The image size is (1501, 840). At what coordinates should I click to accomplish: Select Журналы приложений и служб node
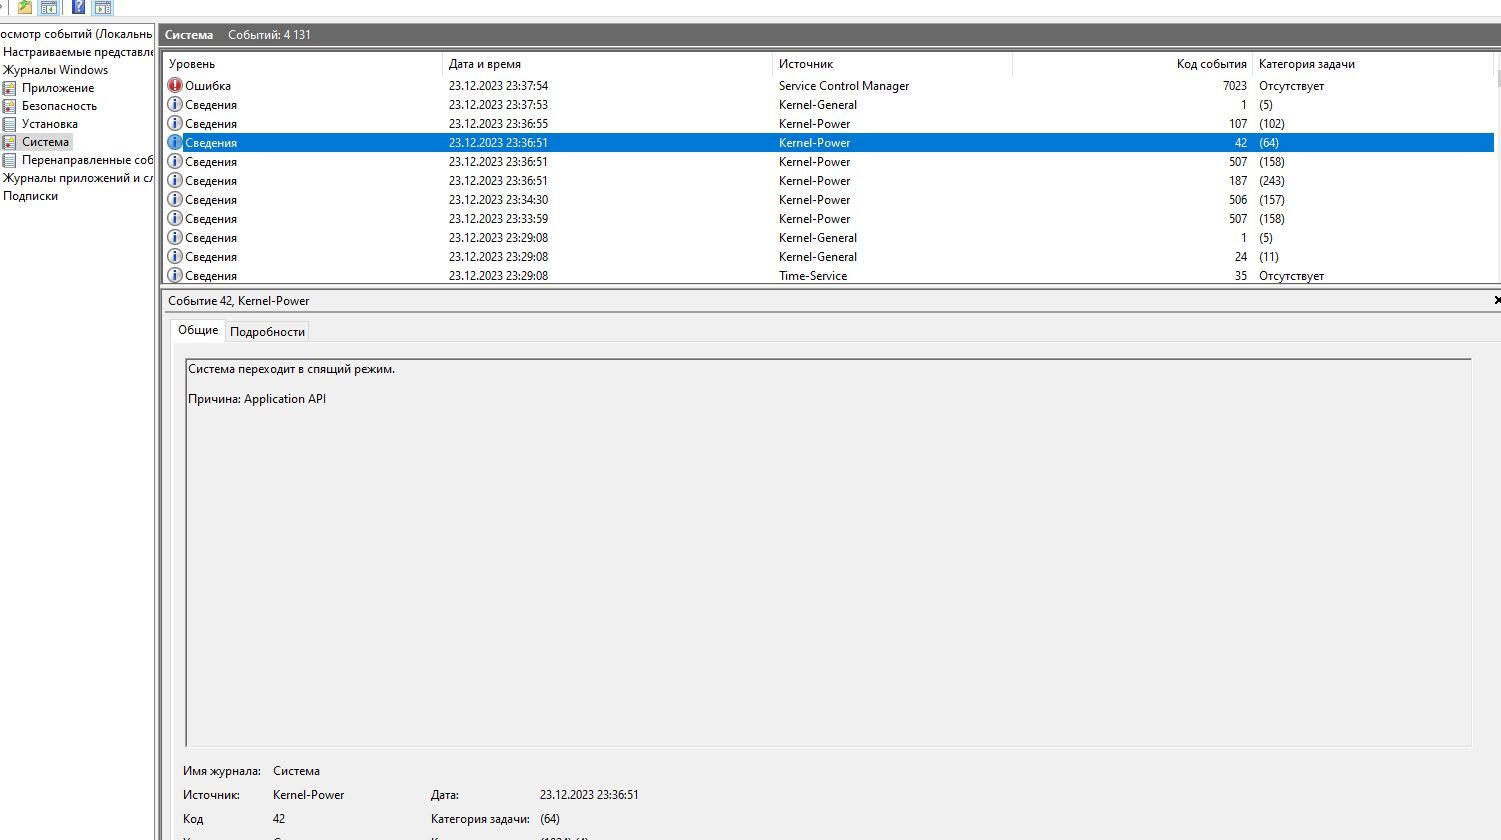coord(78,178)
